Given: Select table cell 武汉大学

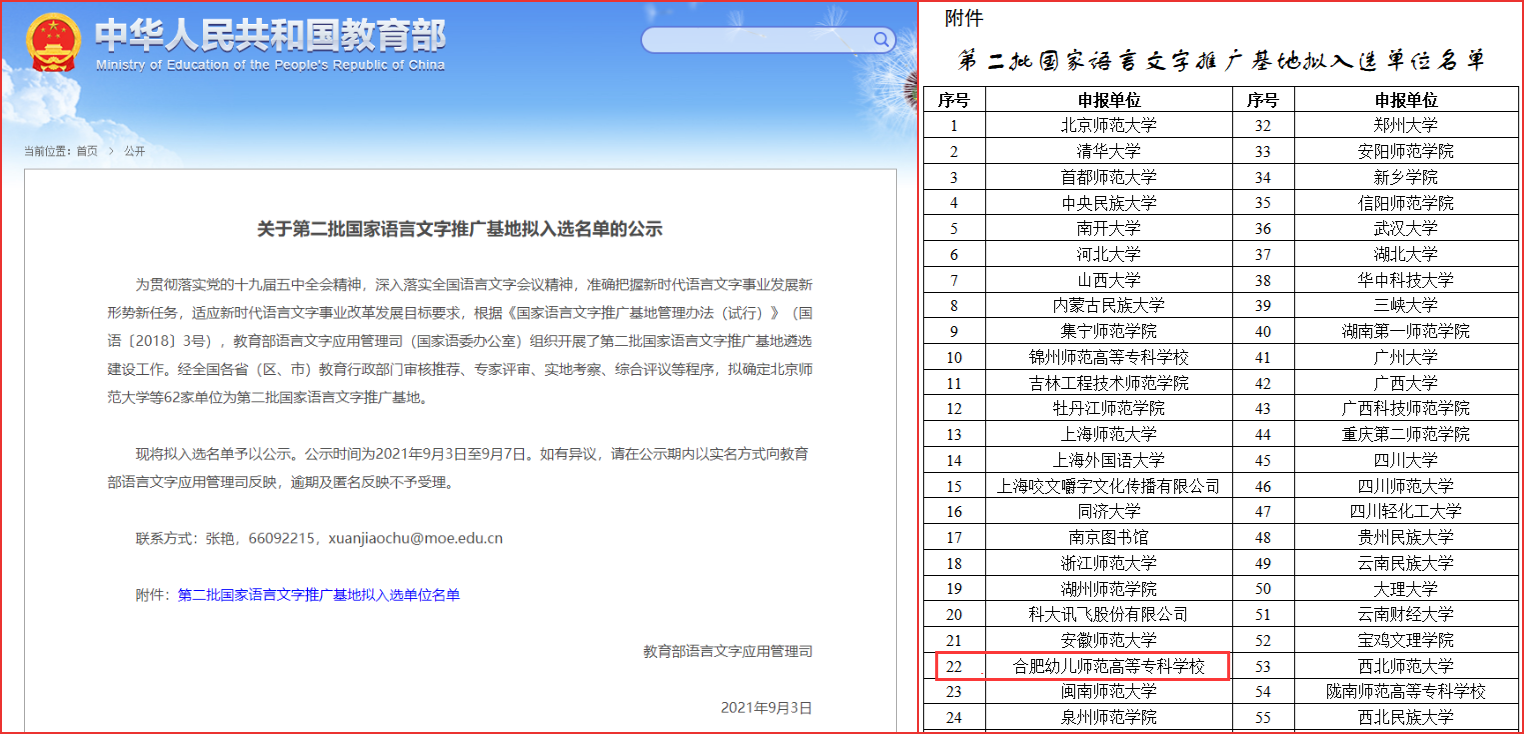Looking at the screenshot, I should 1406,228.
